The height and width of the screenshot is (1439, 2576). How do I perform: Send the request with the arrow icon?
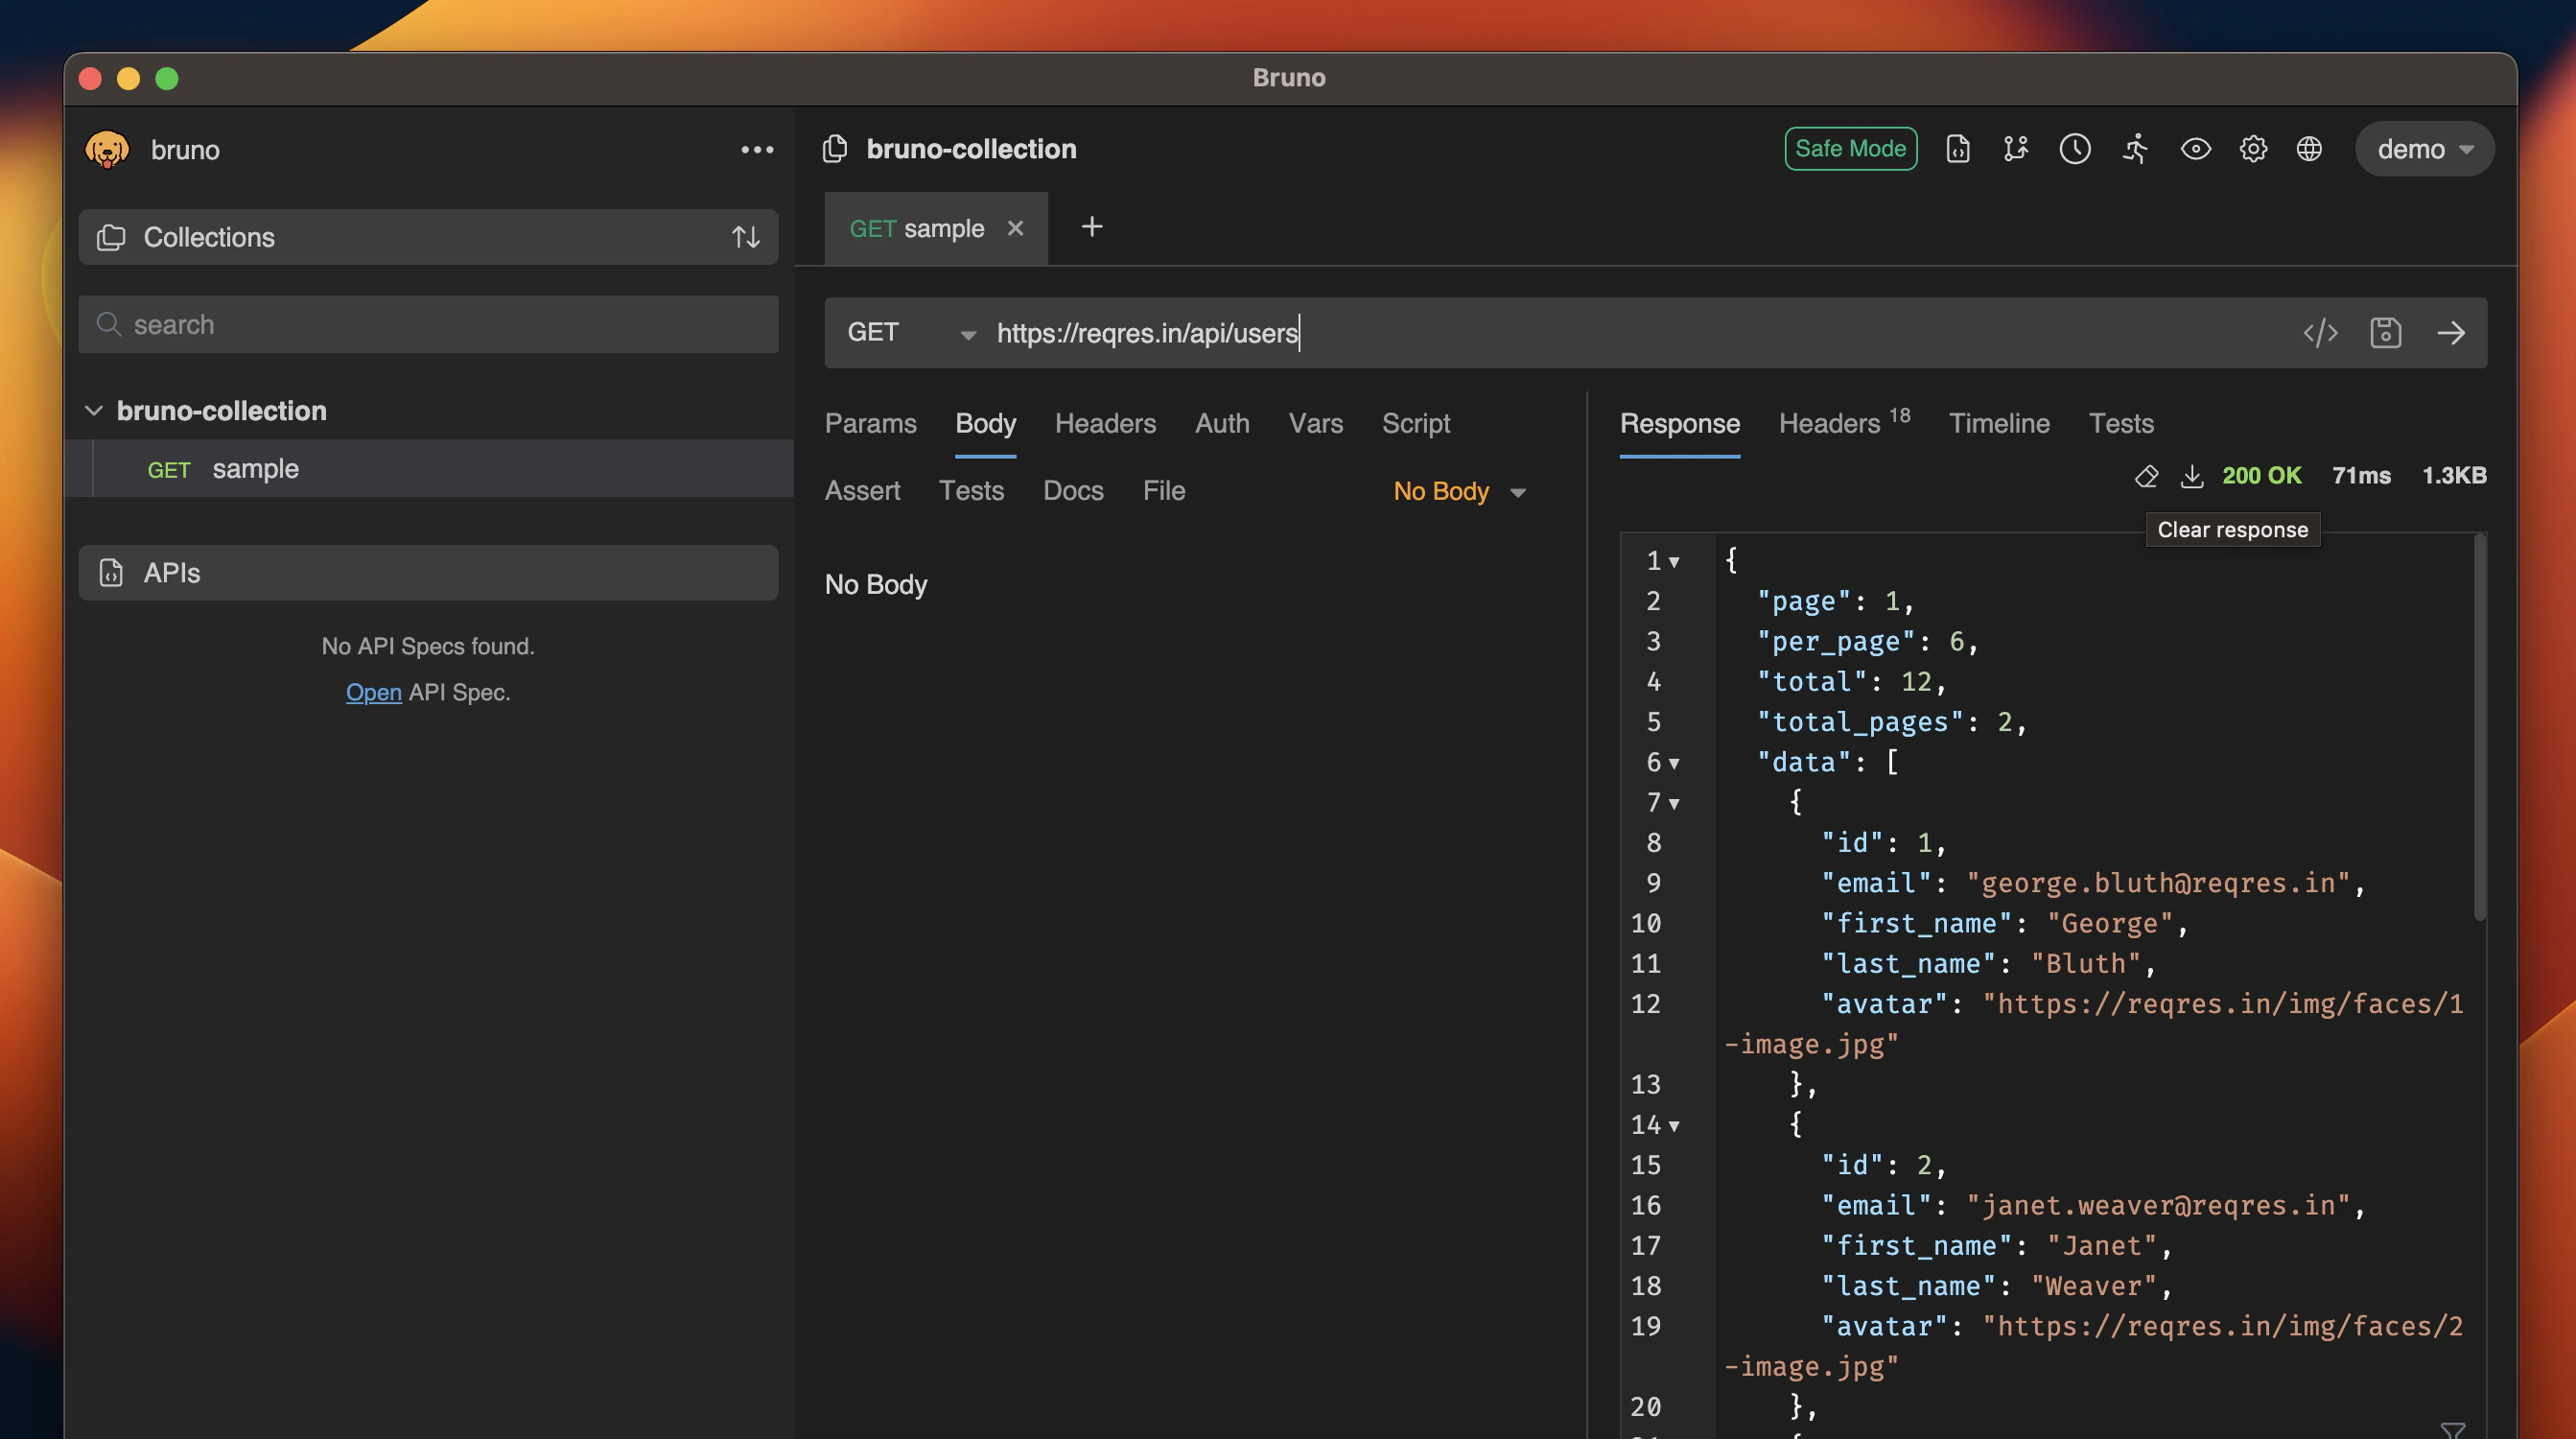pos(2450,332)
